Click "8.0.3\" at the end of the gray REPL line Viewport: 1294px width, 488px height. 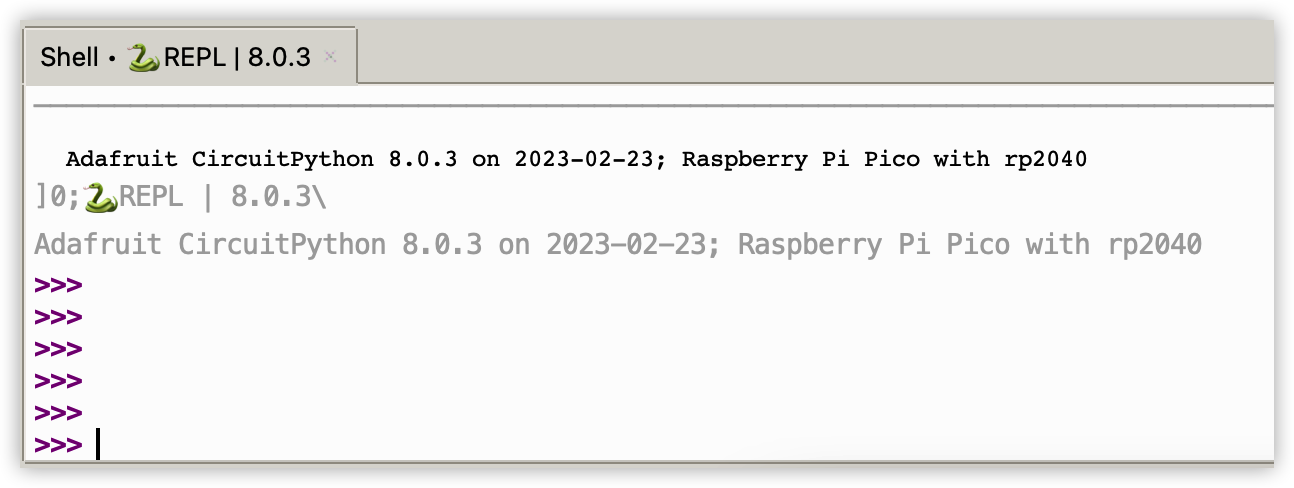pos(278,197)
